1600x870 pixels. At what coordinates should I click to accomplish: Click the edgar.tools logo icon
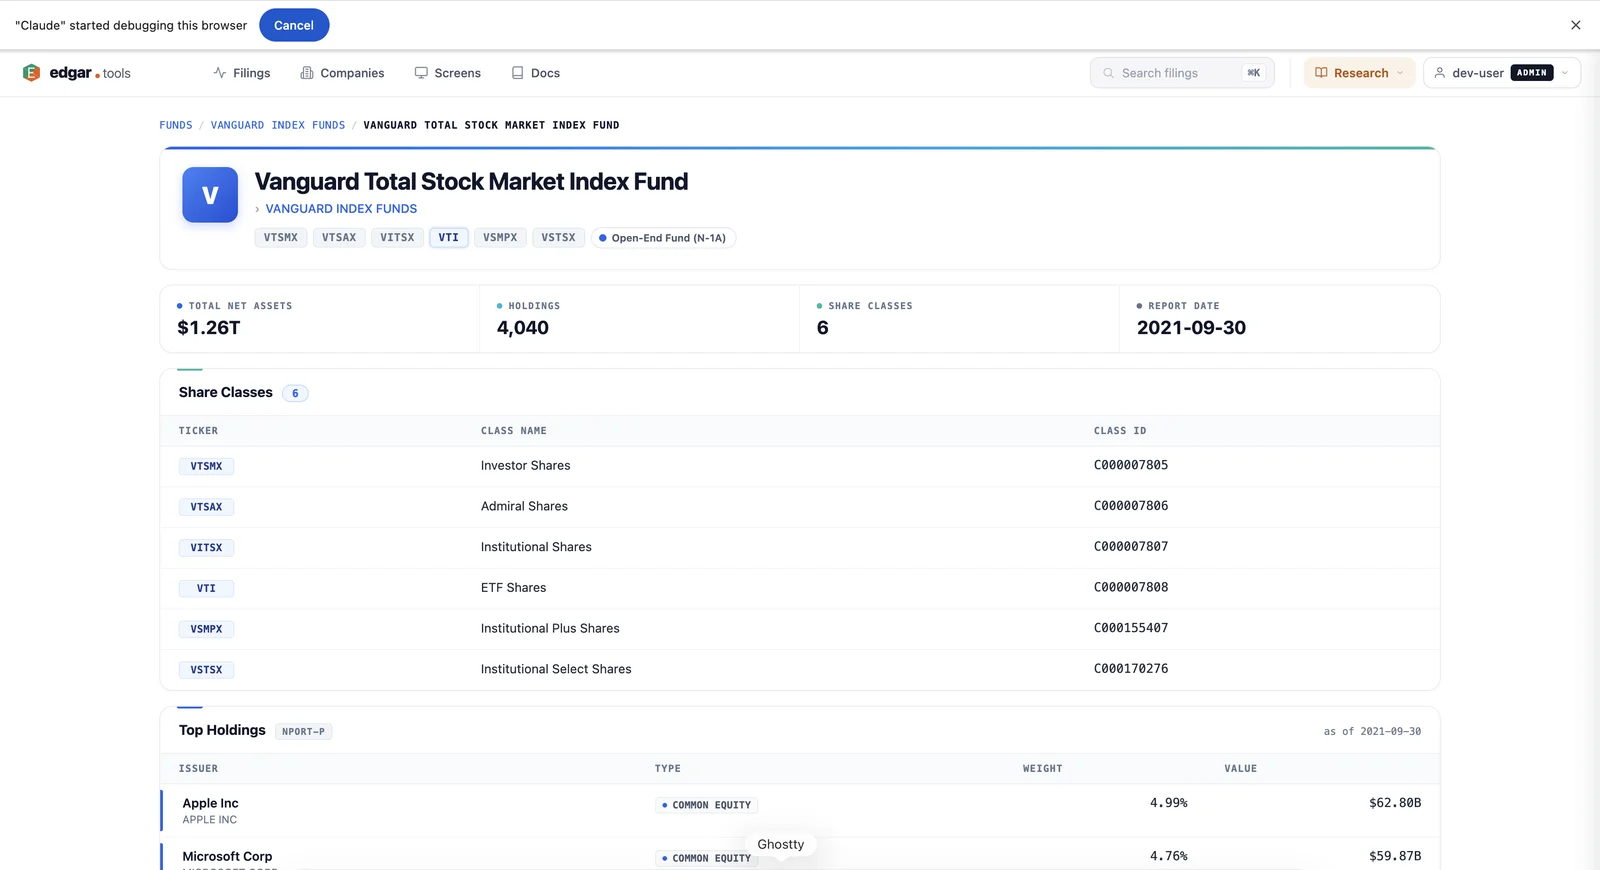(31, 73)
